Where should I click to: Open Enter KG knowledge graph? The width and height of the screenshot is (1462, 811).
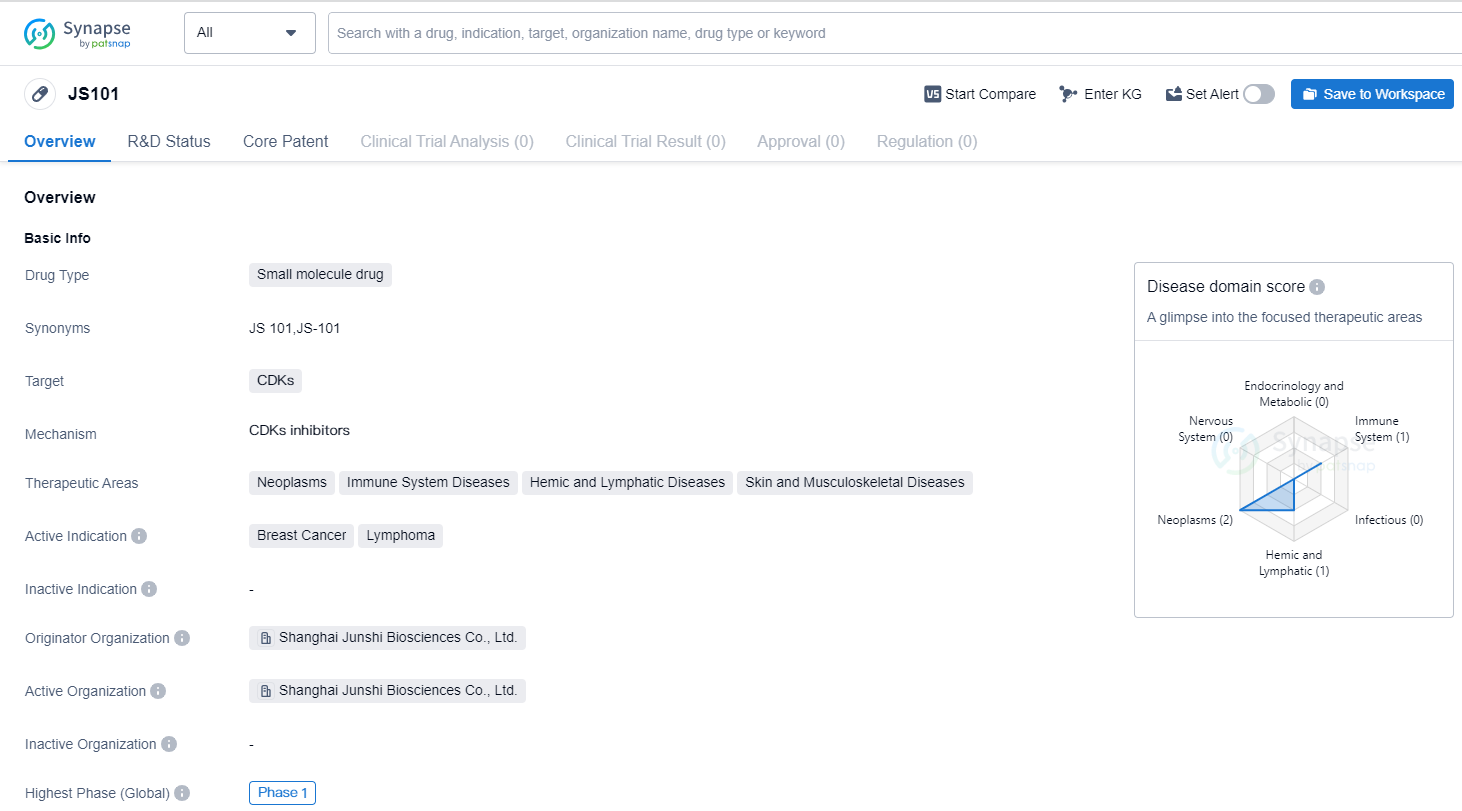pos(1100,94)
